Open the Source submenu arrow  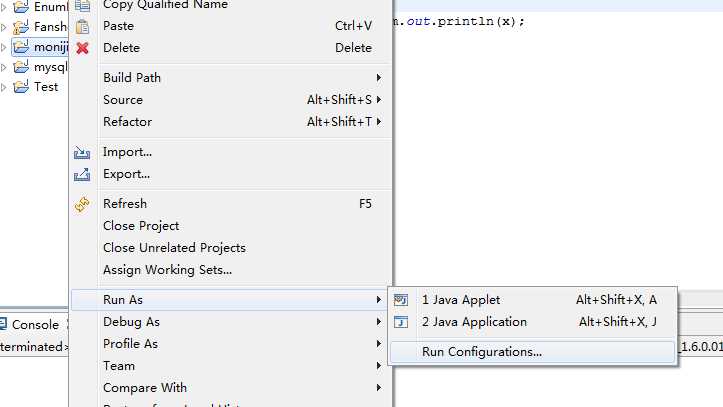(379, 100)
